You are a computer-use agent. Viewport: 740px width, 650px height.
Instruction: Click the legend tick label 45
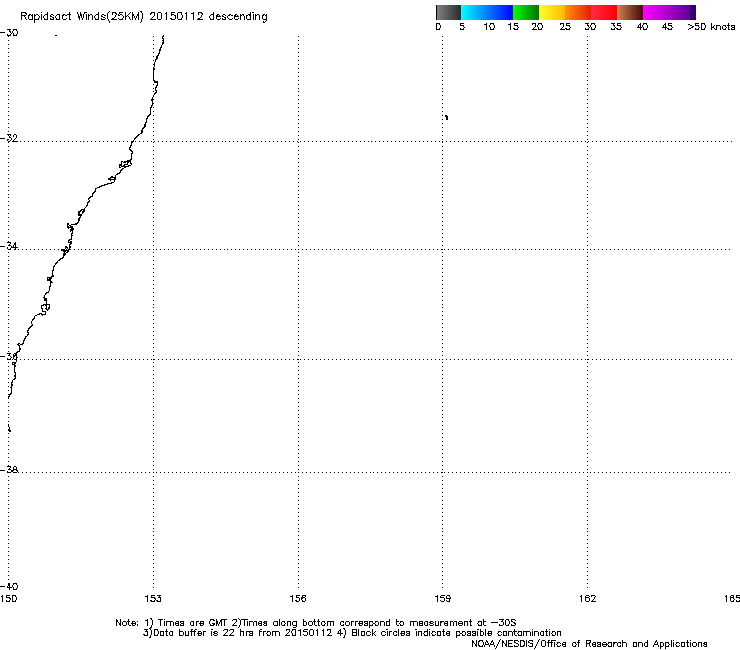(x=667, y=27)
